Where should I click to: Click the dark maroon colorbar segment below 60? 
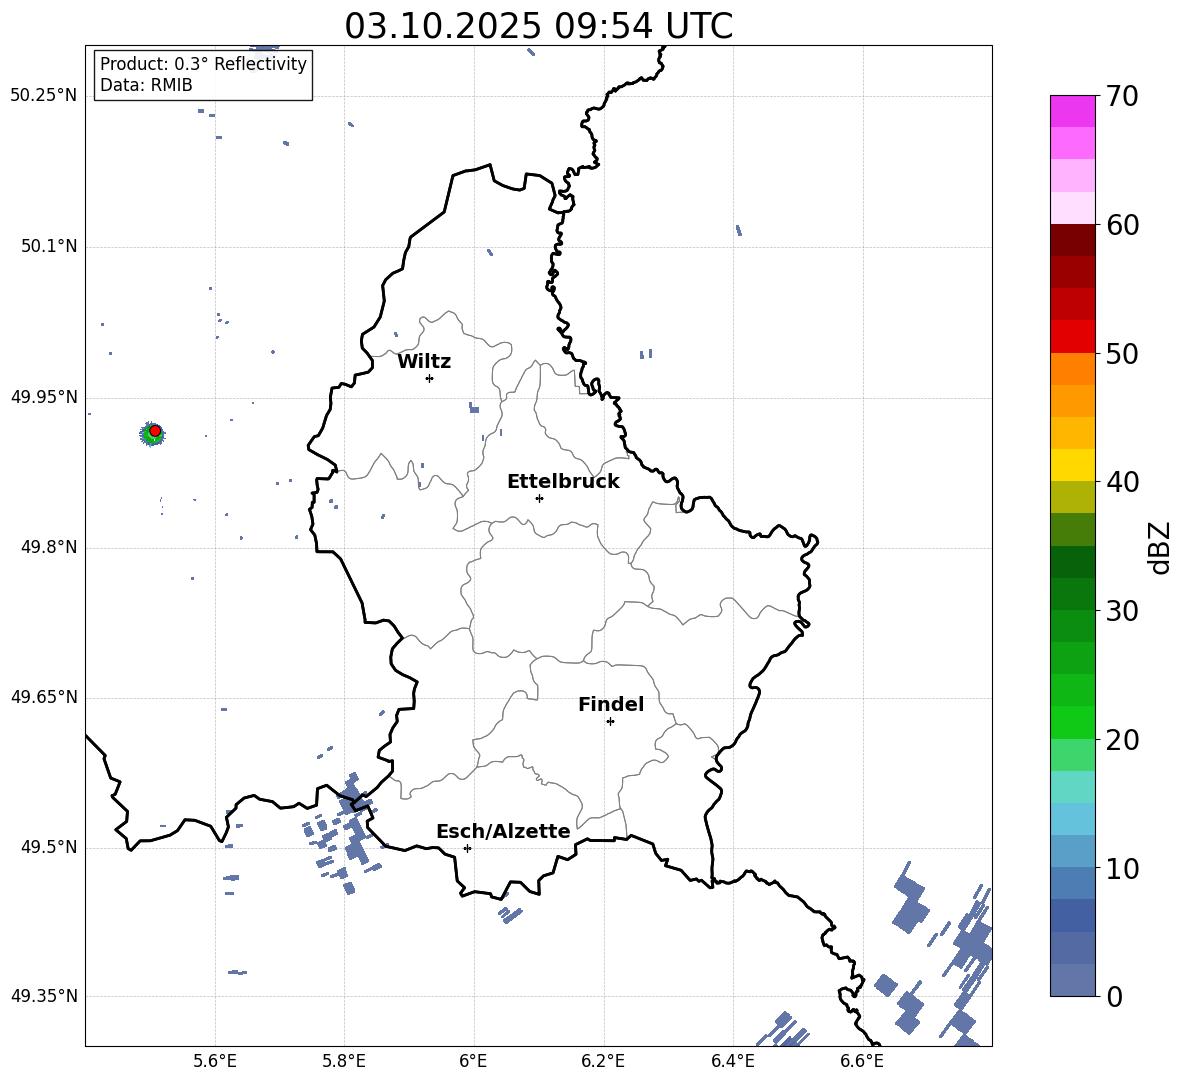coord(1073,240)
